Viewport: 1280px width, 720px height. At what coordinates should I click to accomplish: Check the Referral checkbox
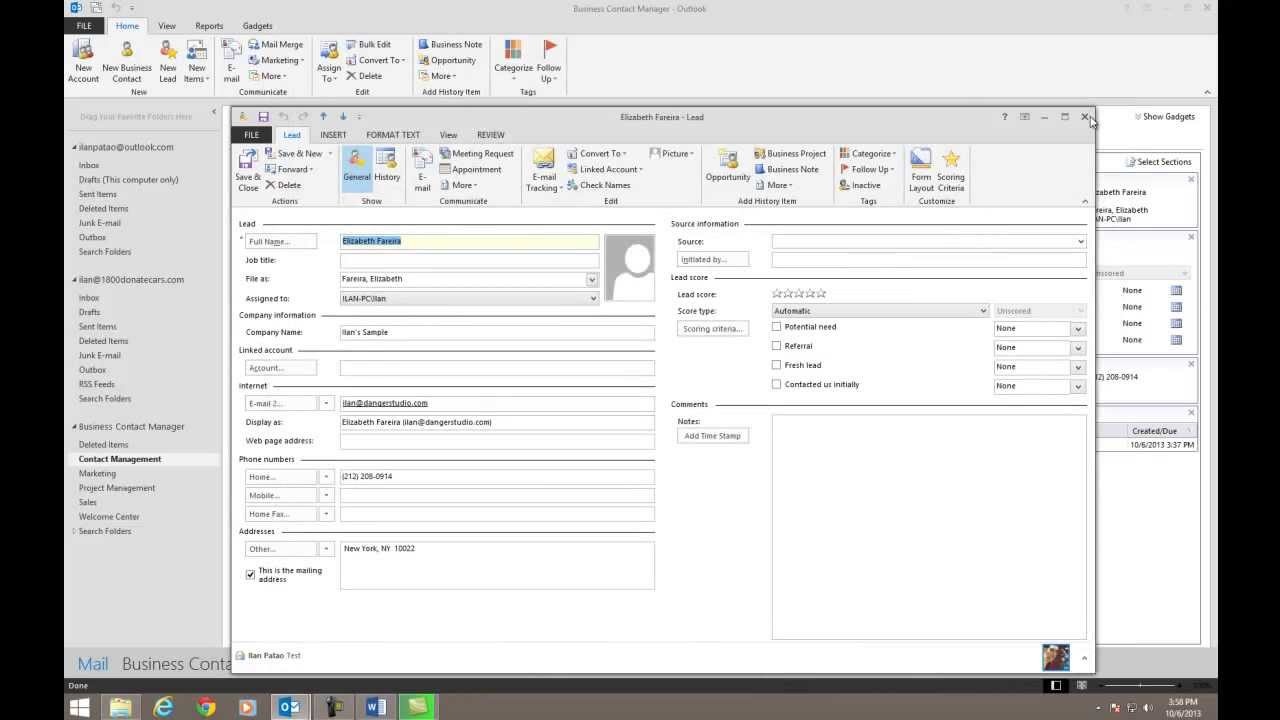click(776, 346)
